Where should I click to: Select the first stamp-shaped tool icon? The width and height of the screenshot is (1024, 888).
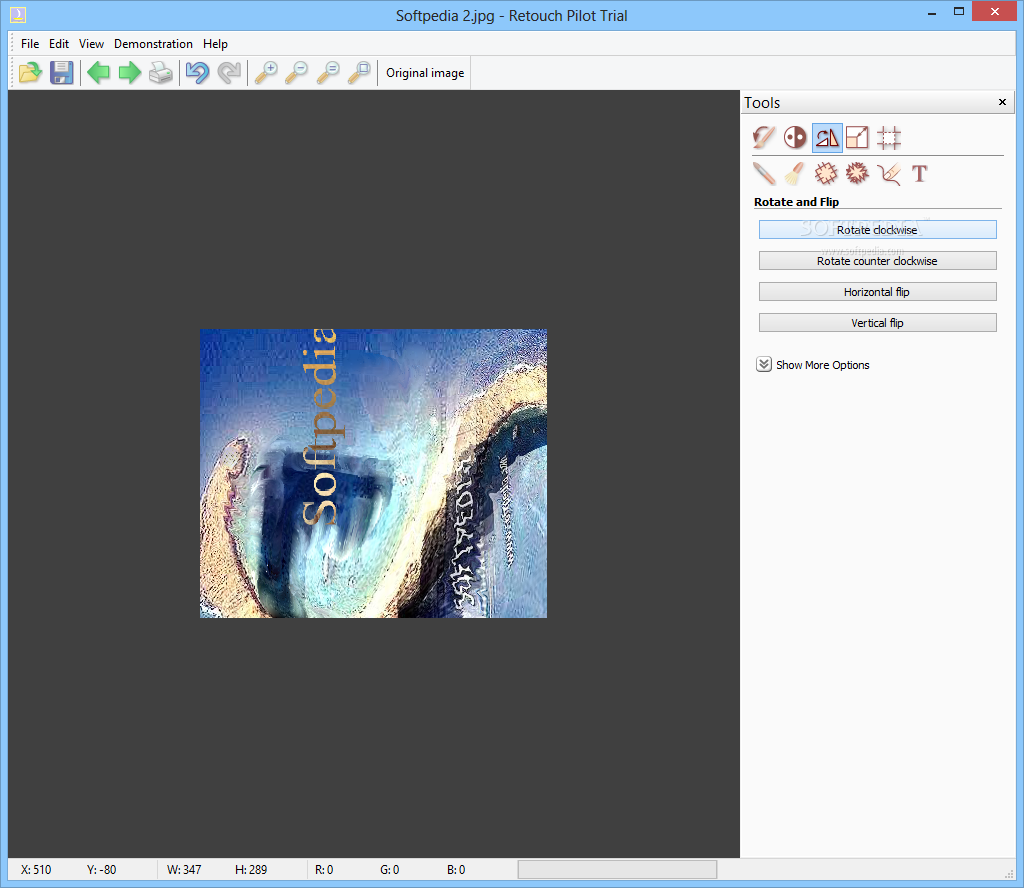coord(826,174)
